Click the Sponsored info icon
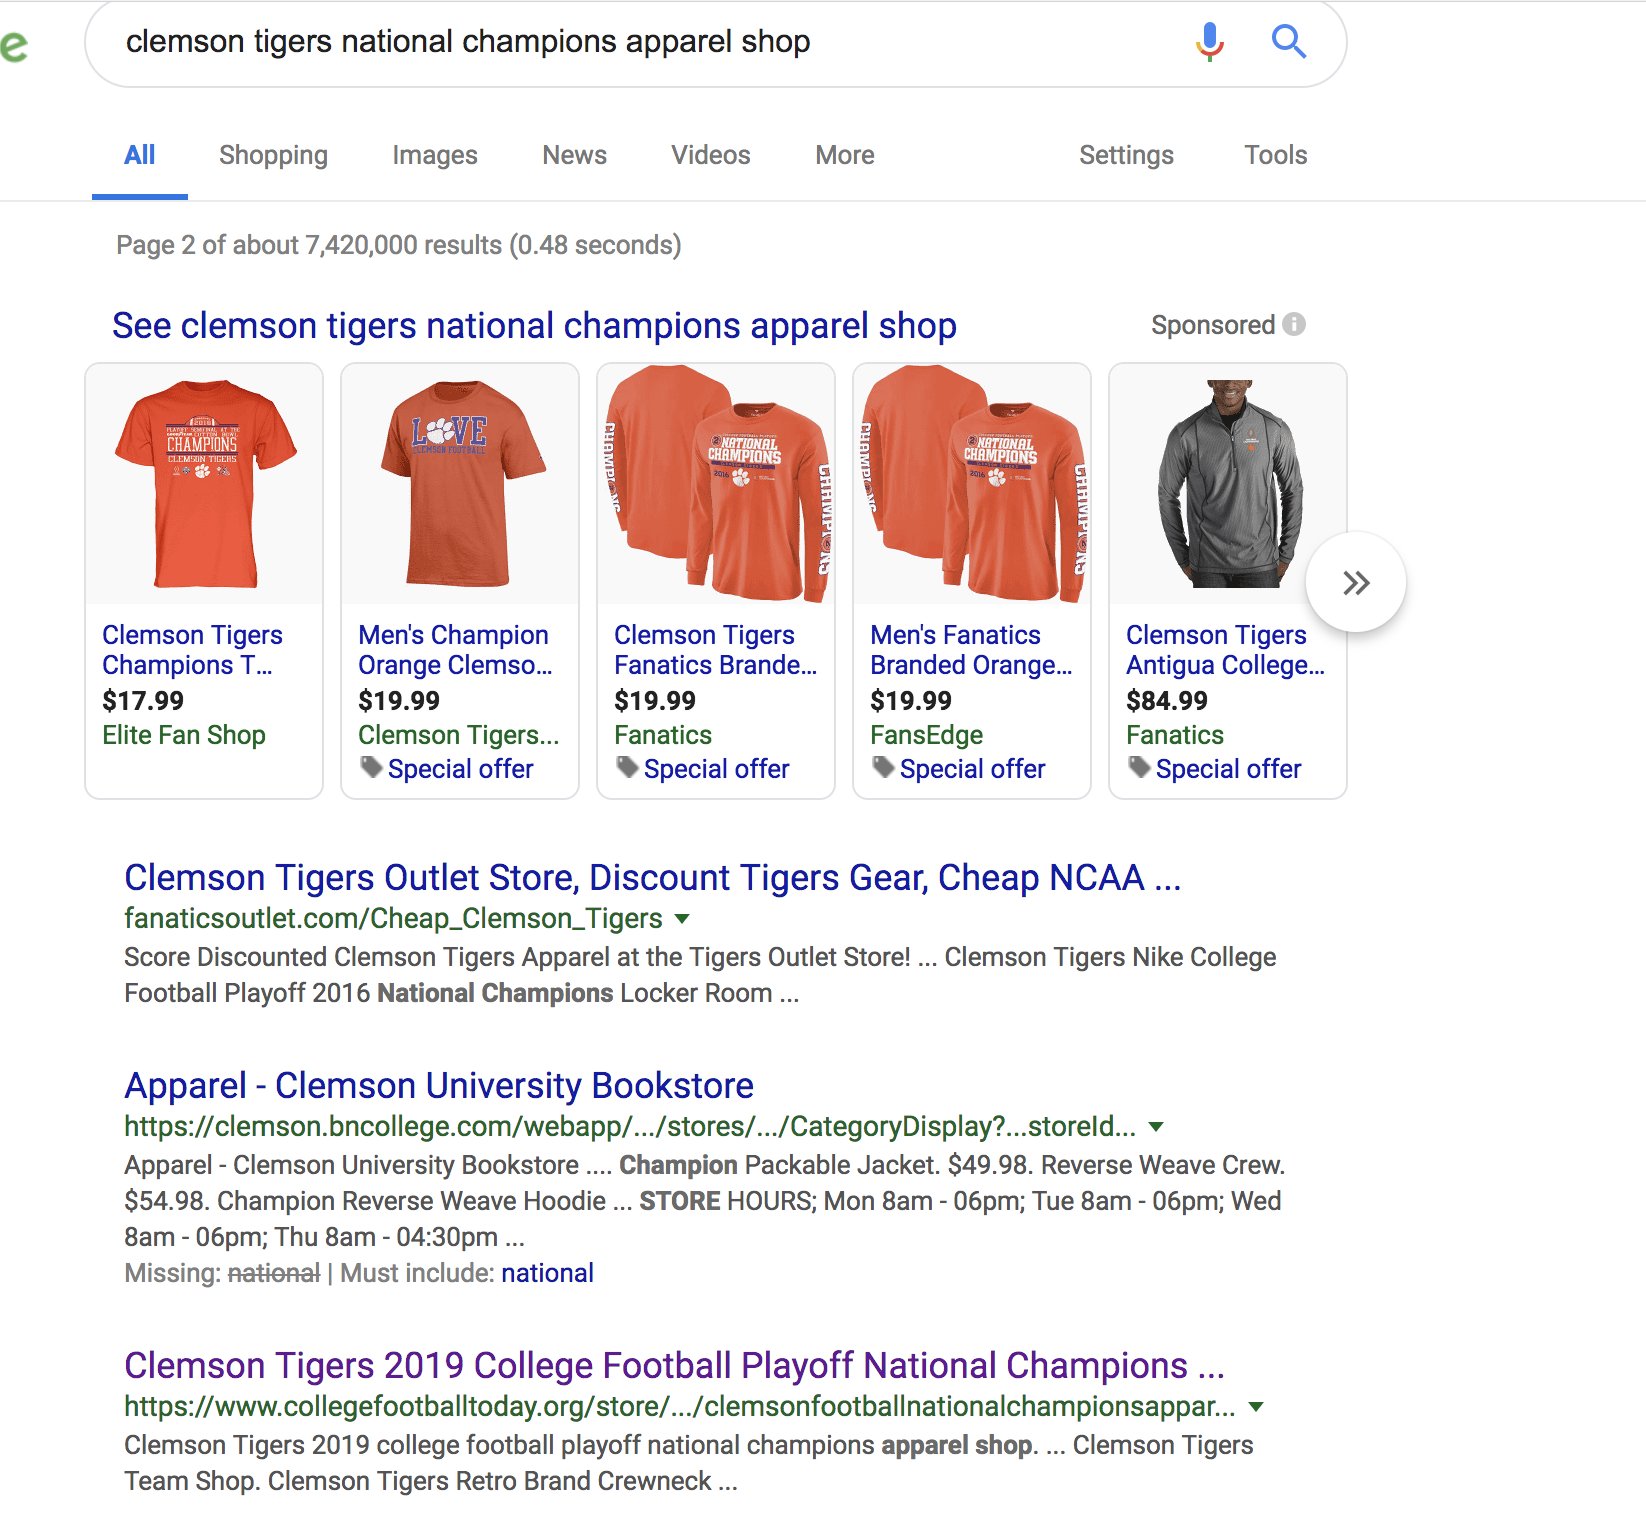 [x=1294, y=324]
